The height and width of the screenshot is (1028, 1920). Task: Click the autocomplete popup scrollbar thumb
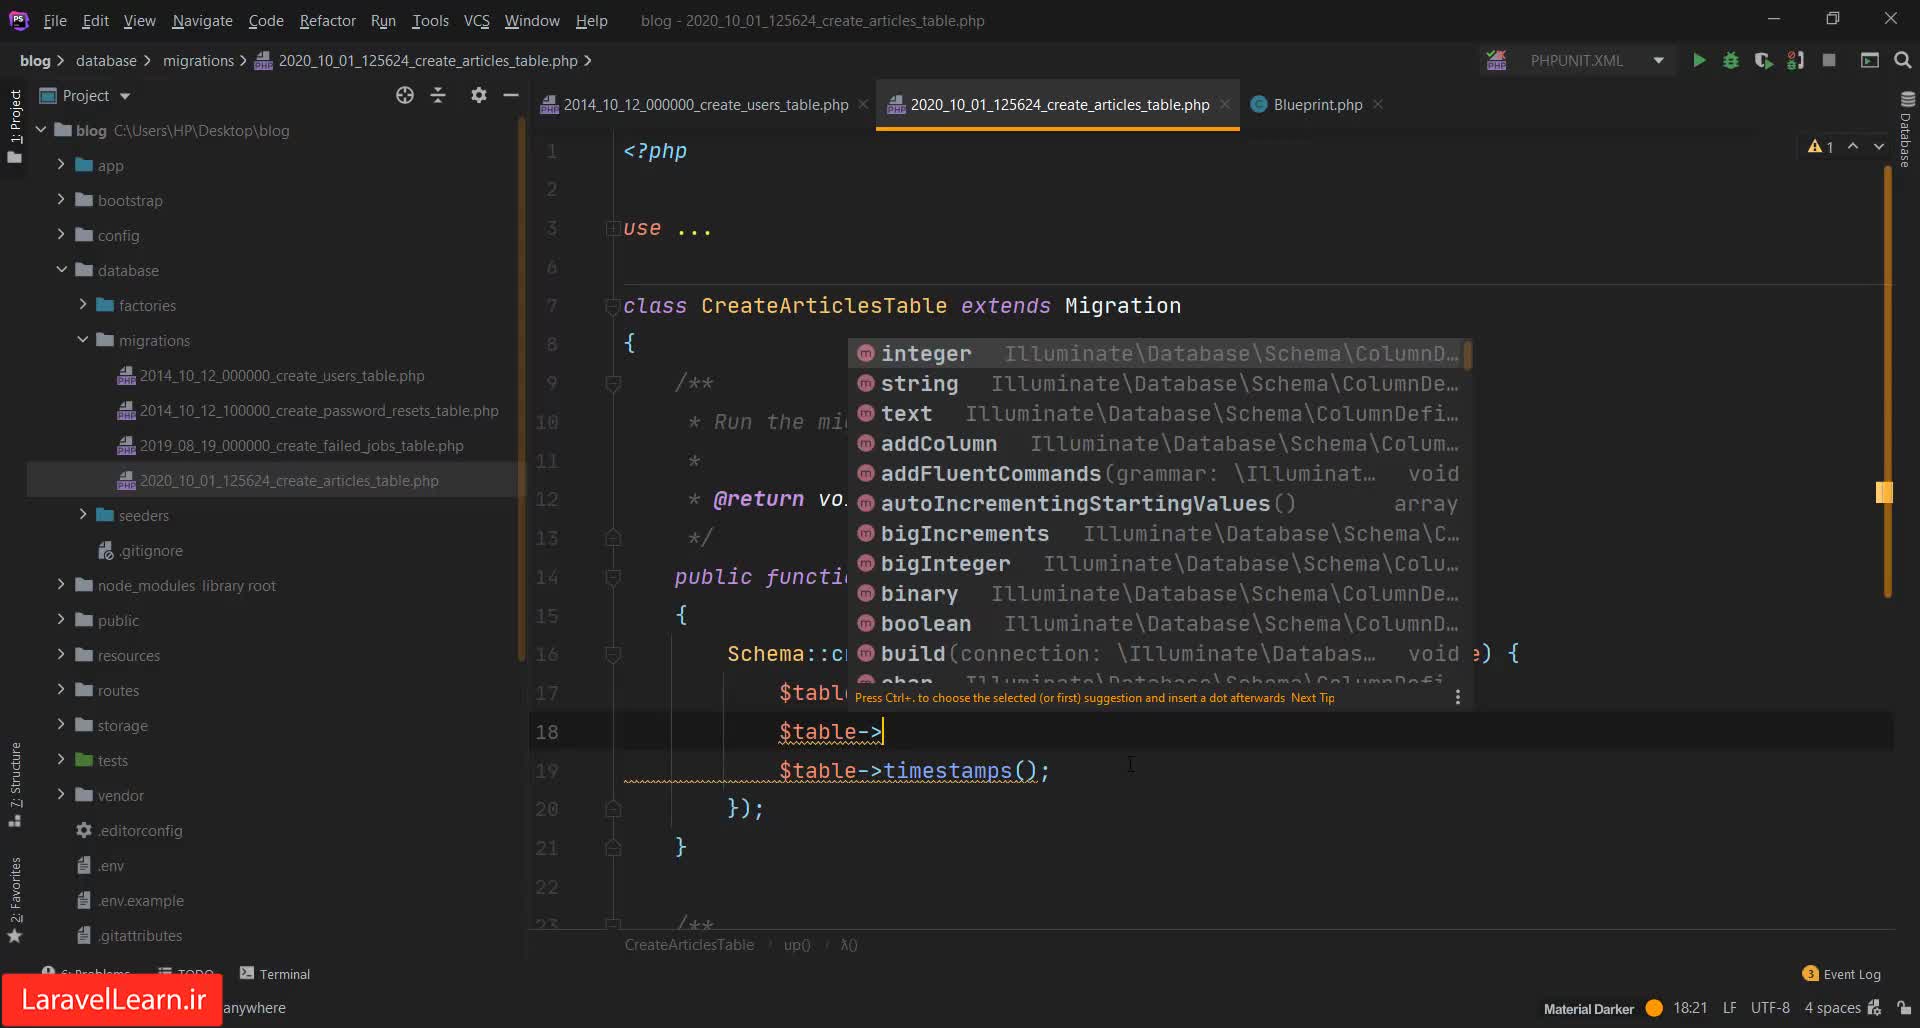pyautogui.click(x=1467, y=355)
